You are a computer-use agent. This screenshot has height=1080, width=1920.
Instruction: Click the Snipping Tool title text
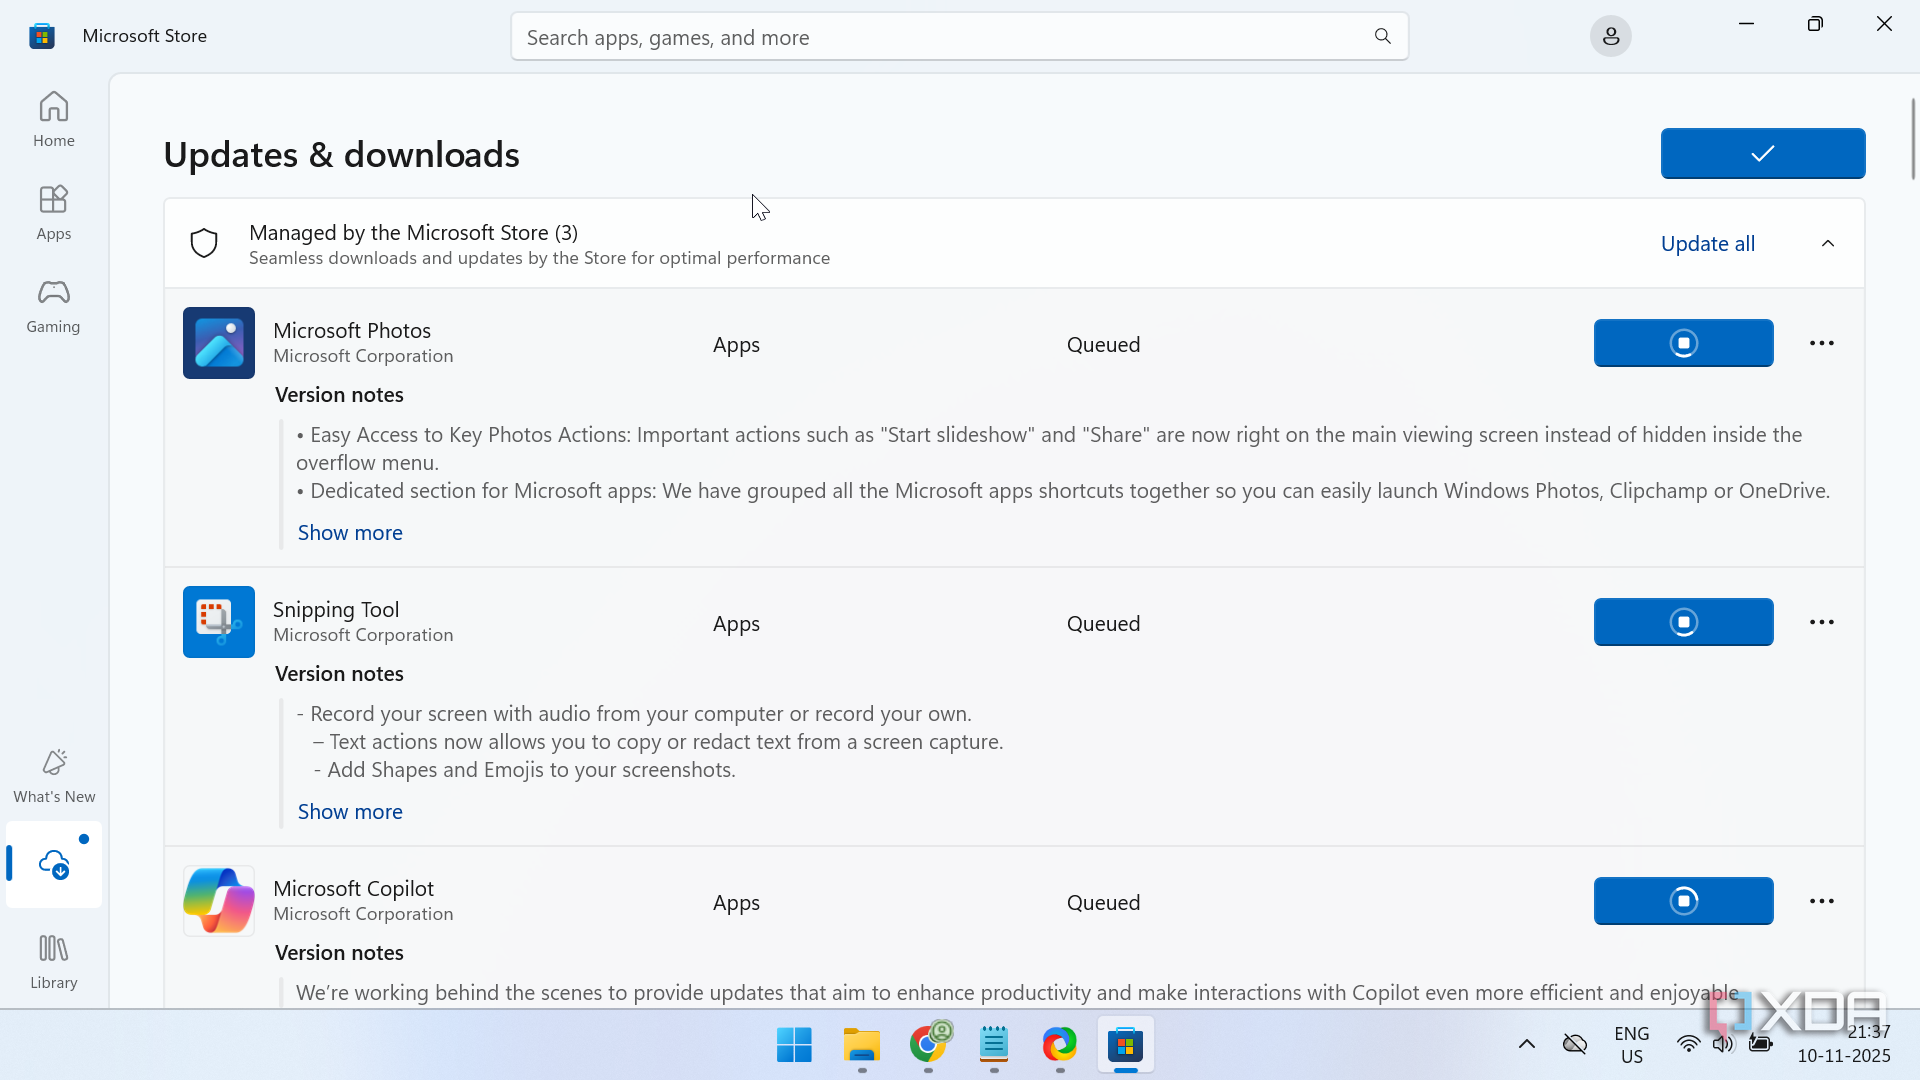click(336, 609)
